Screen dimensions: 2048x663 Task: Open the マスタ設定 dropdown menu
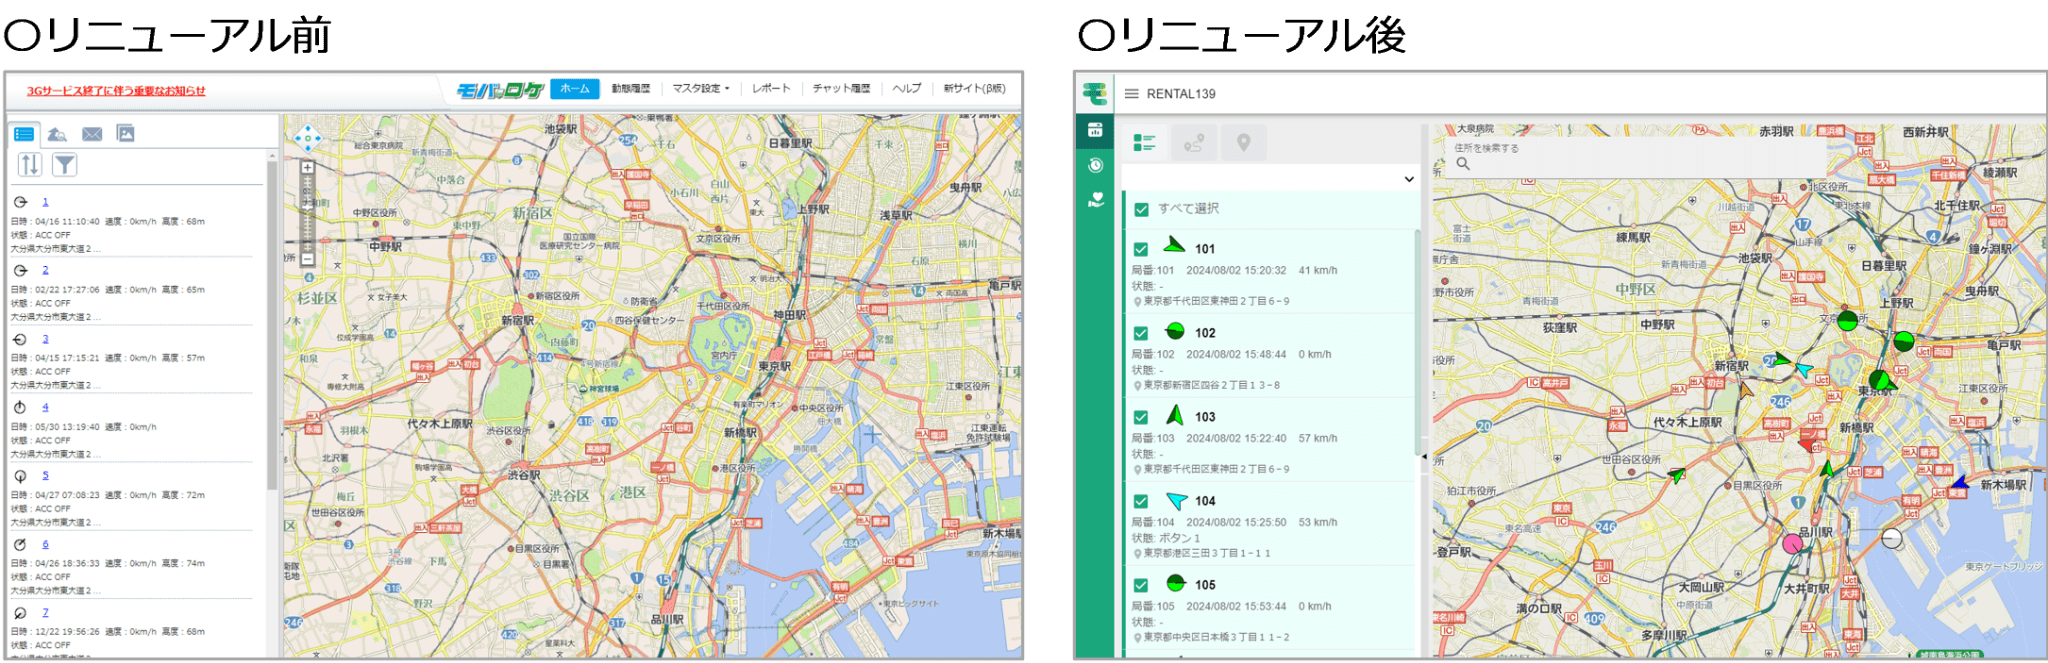coord(700,89)
